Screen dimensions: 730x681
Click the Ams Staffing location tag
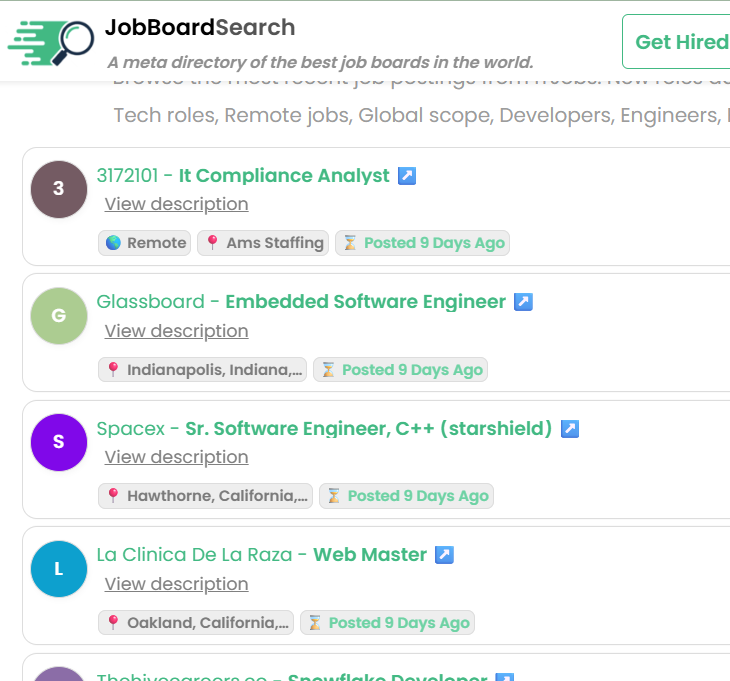[x=264, y=243]
